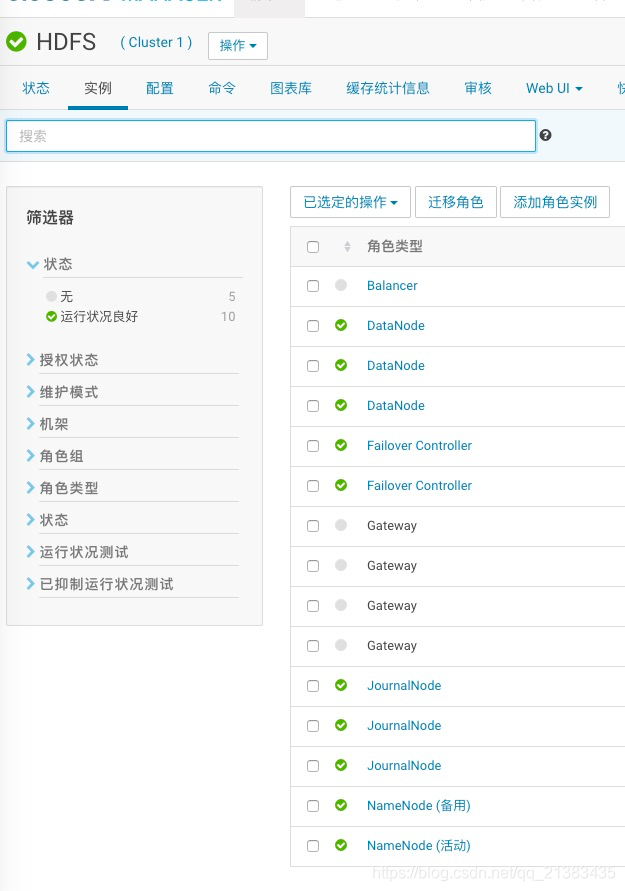Click the 筛选器 panel heading
The image size is (625, 891).
click(x=50, y=218)
